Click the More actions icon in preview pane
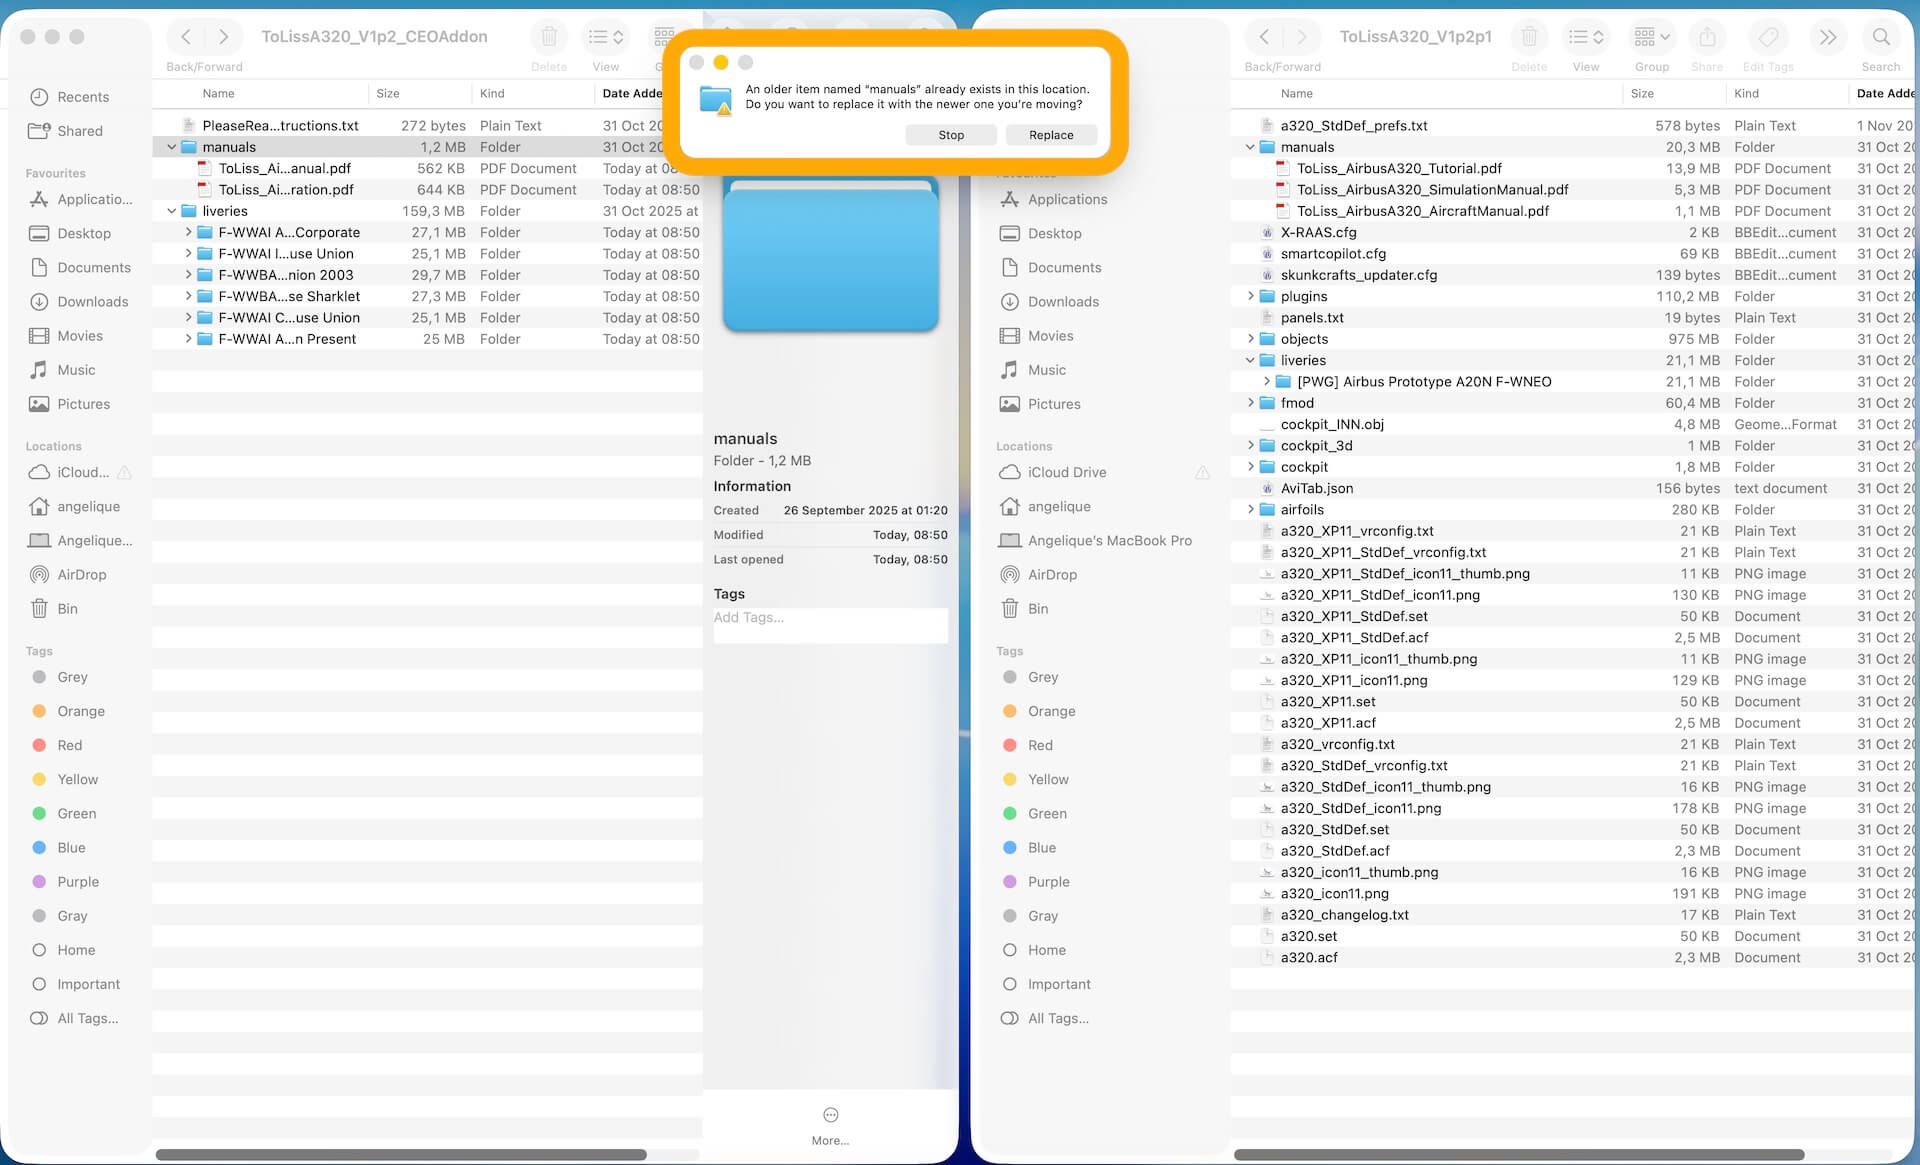 pyautogui.click(x=830, y=1115)
